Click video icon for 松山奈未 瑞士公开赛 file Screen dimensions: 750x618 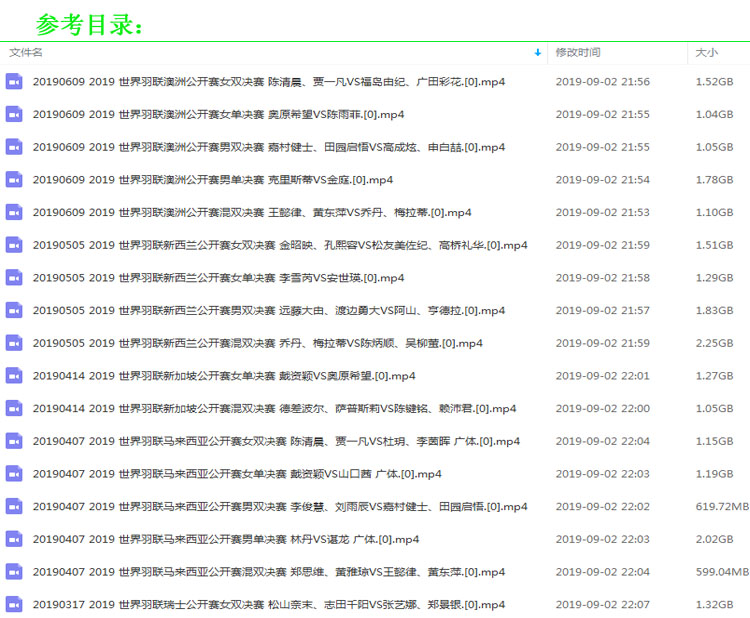tap(14, 604)
